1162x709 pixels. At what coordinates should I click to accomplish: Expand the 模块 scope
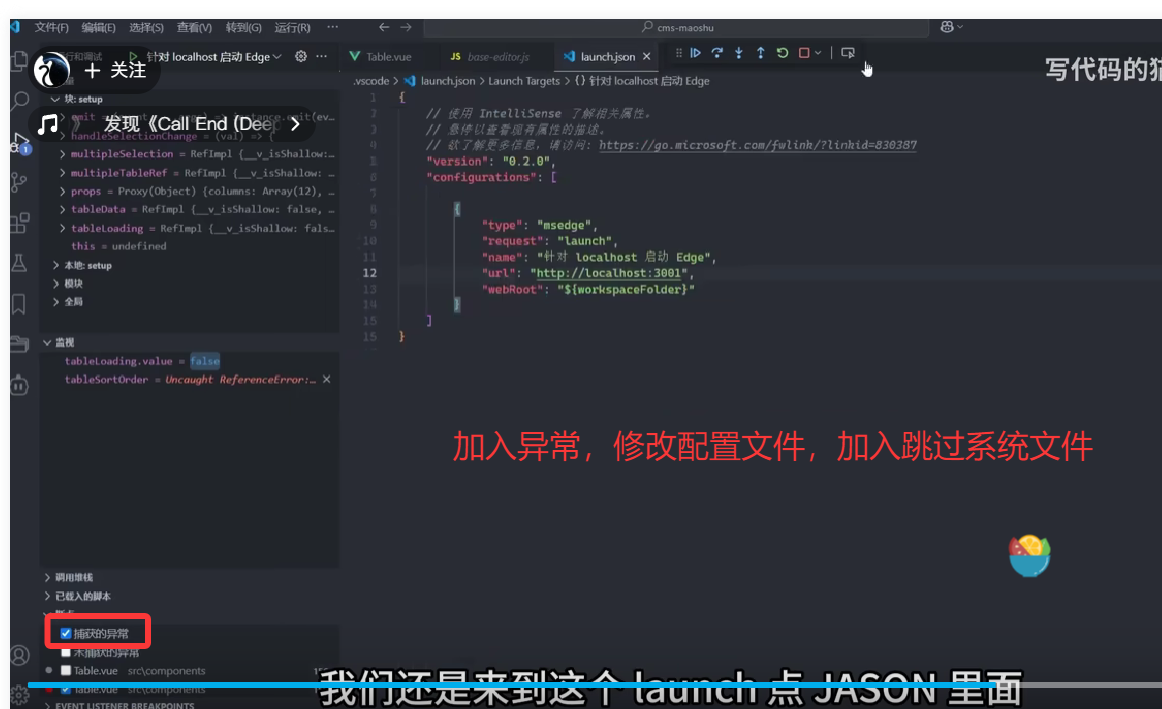coord(56,284)
